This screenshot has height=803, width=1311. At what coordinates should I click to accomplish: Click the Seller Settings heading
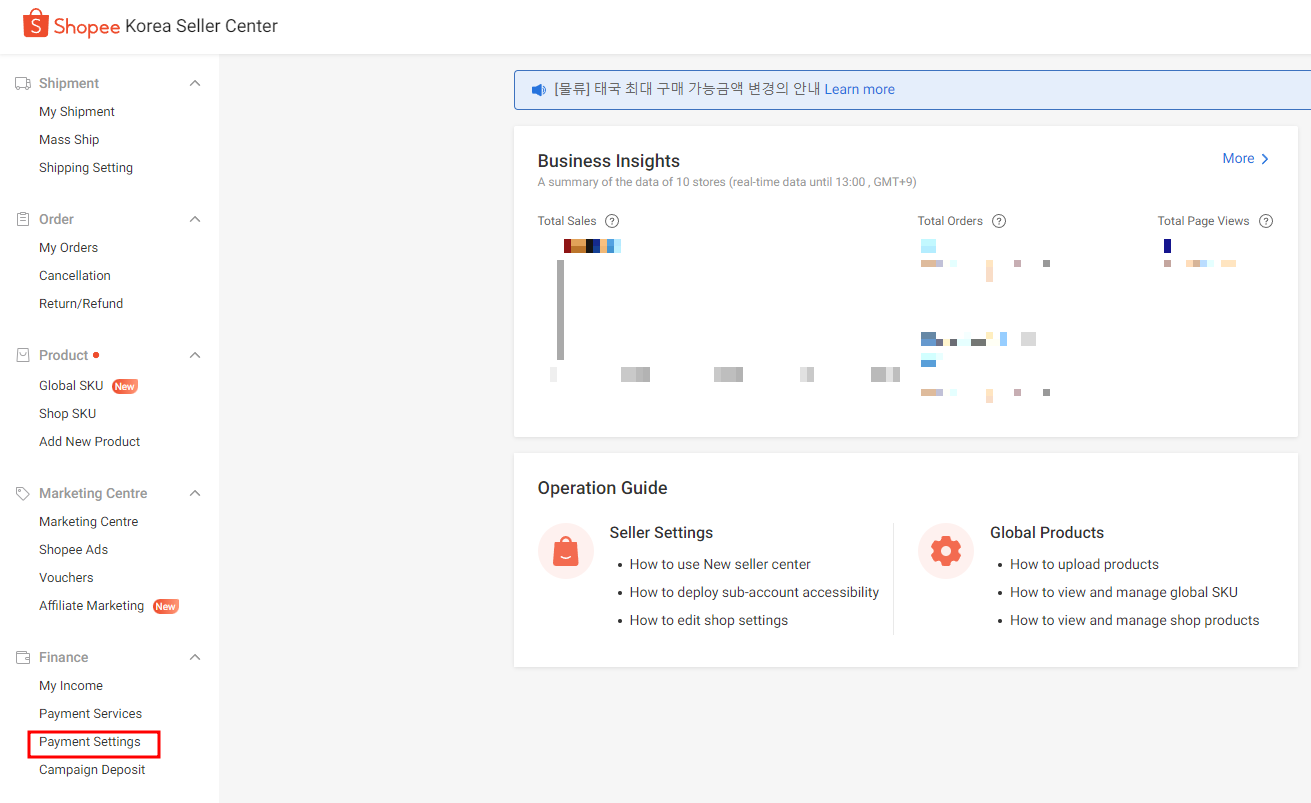[662, 533]
